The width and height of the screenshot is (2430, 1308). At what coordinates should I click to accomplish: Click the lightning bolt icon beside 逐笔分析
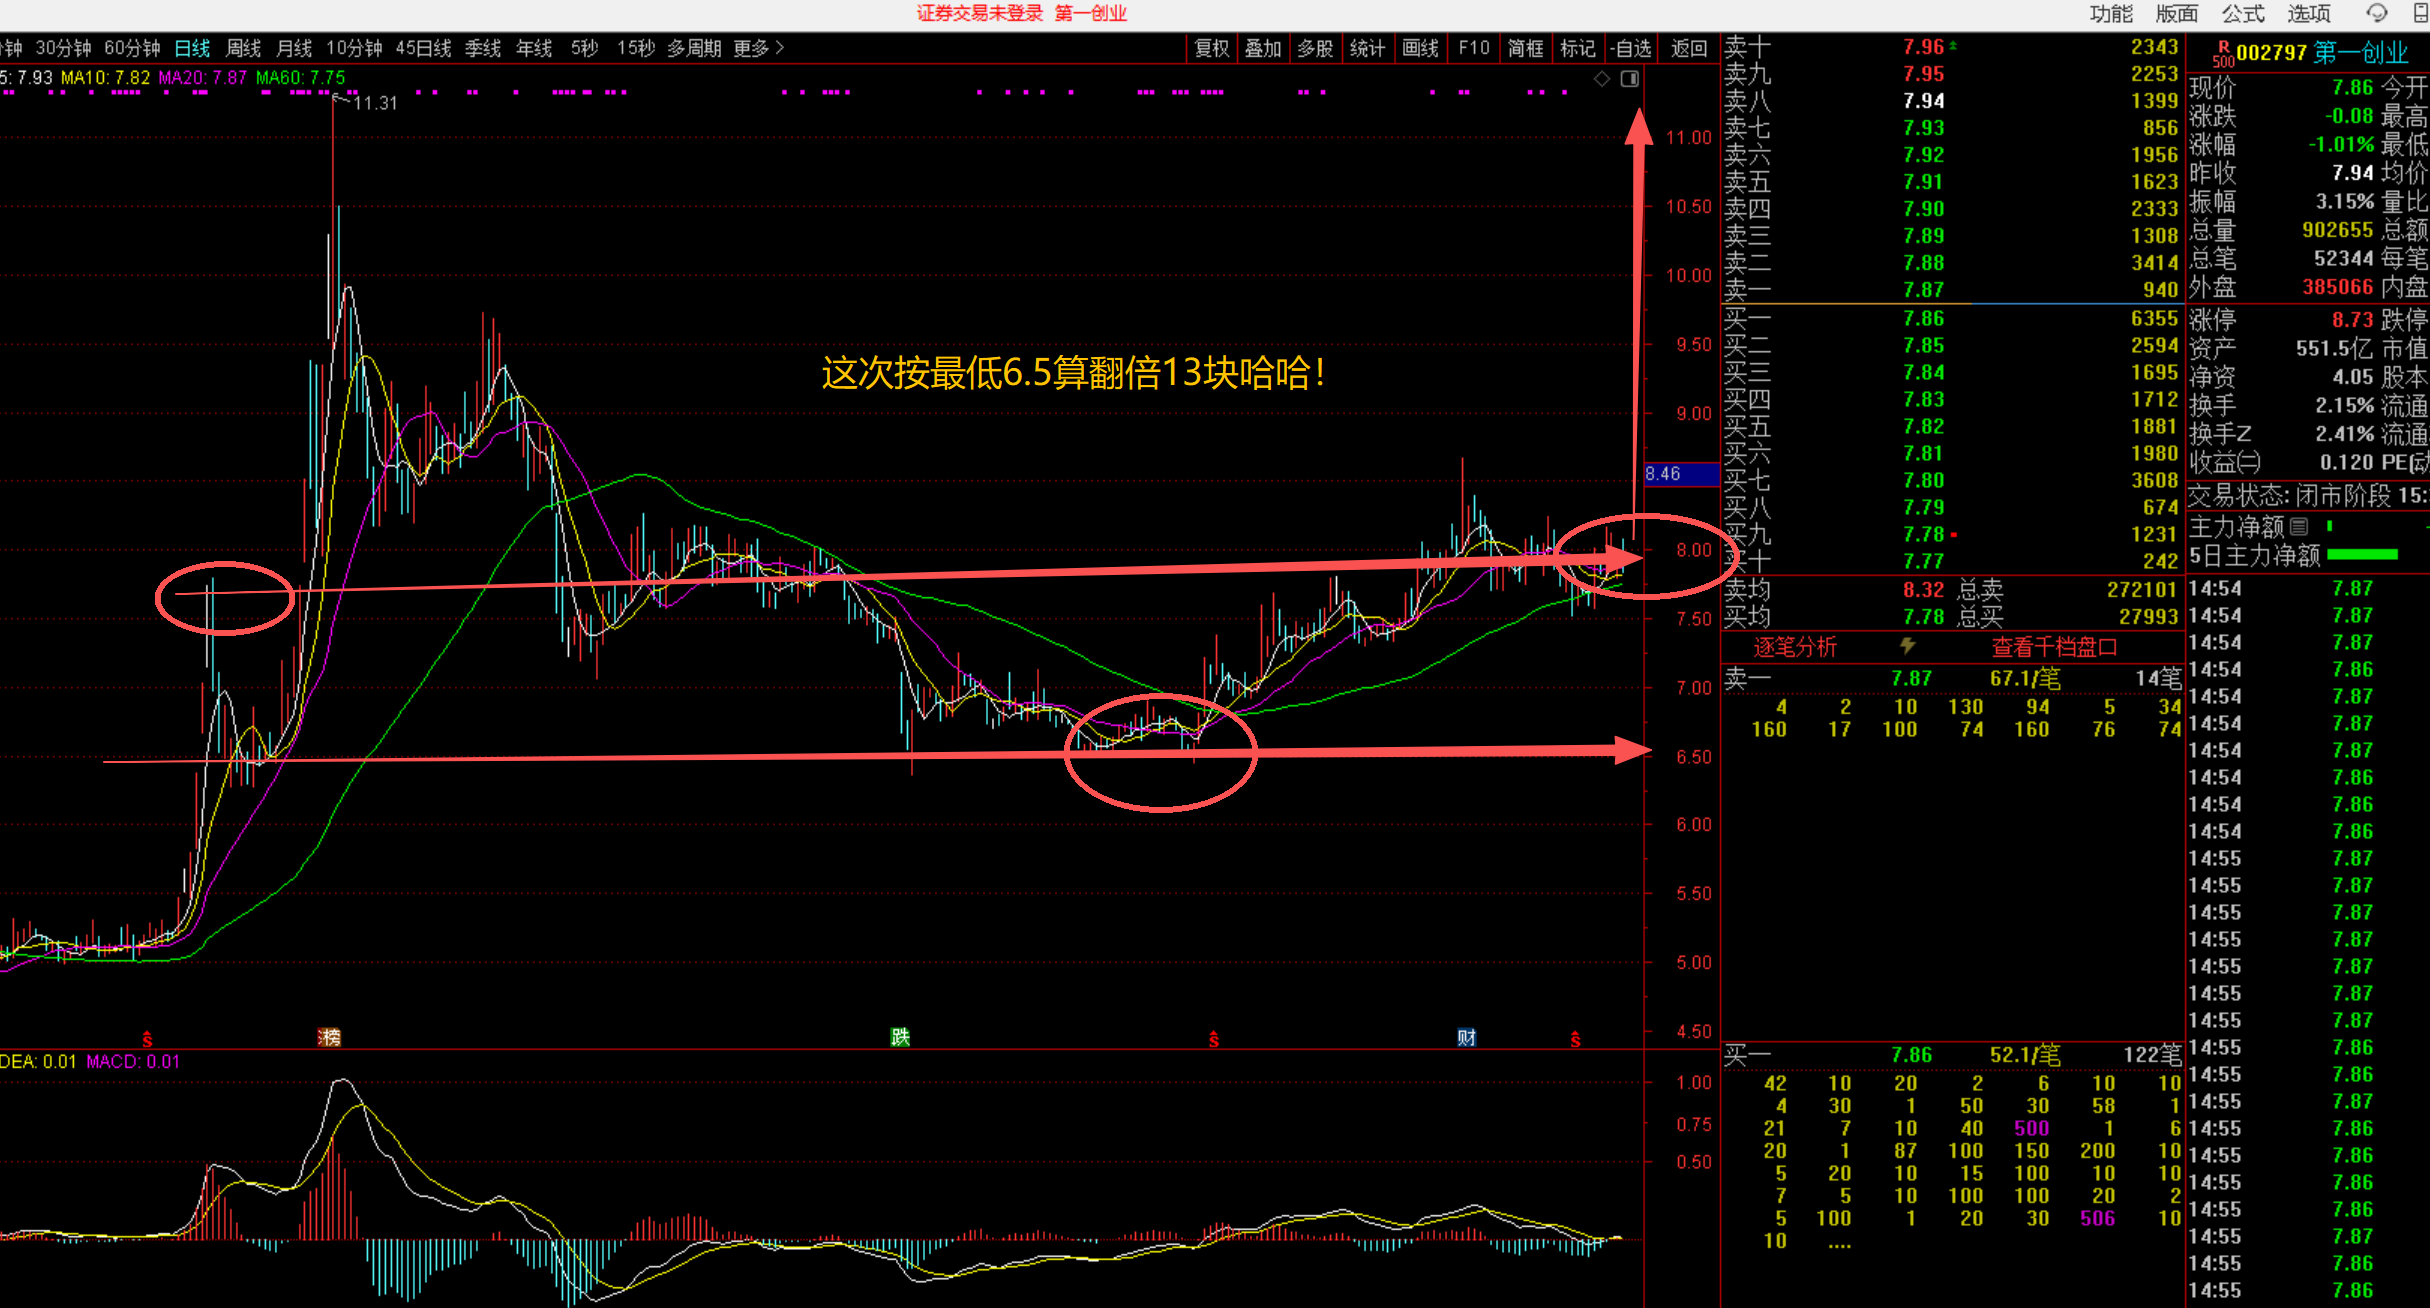[1907, 647]
